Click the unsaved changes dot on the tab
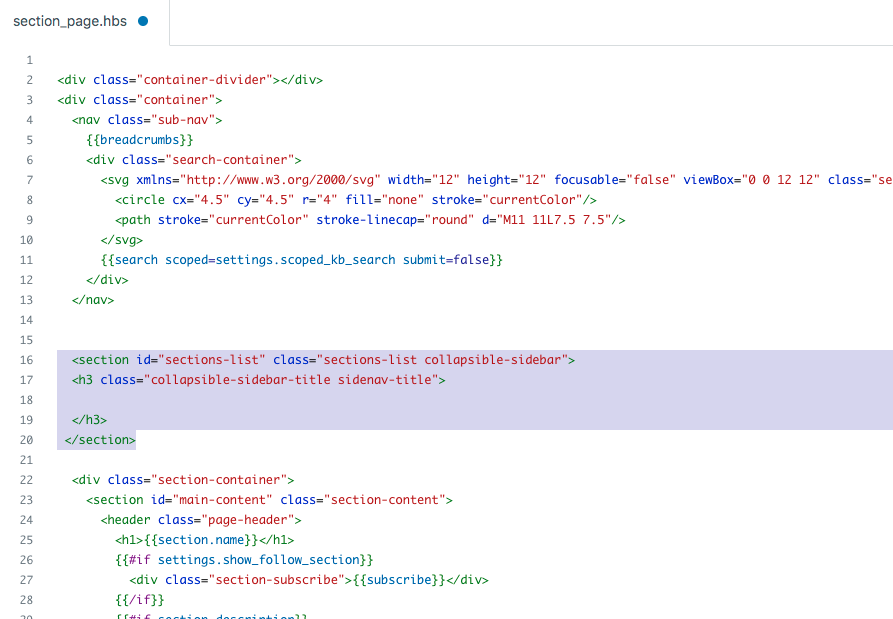The height and width of the screenshot is (619, 893). pyautogui.click(x=143, y=21)
